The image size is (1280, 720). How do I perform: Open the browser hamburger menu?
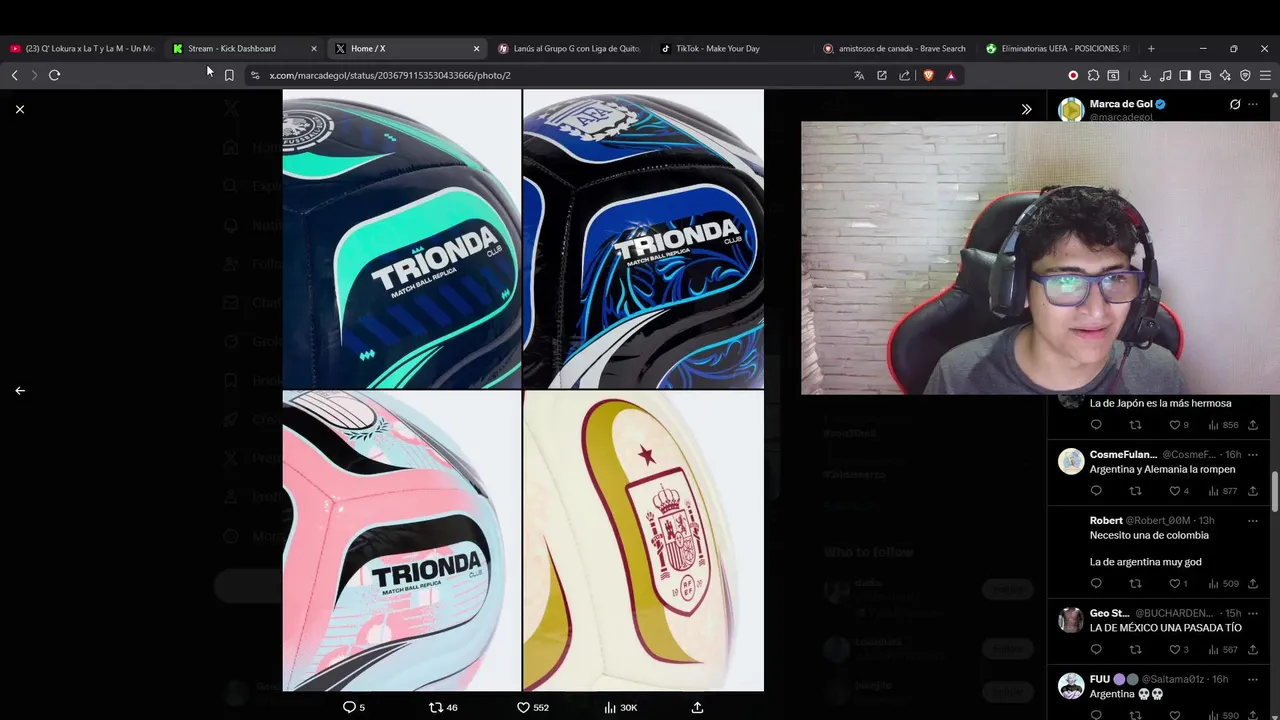coord(1265,75)
